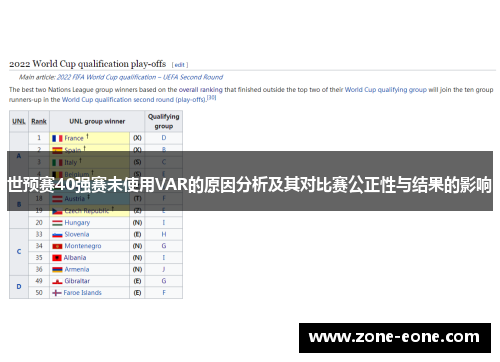Click the (X) status in France row
Viewport: 500px width, 362px height.
[x=137, y=138]
